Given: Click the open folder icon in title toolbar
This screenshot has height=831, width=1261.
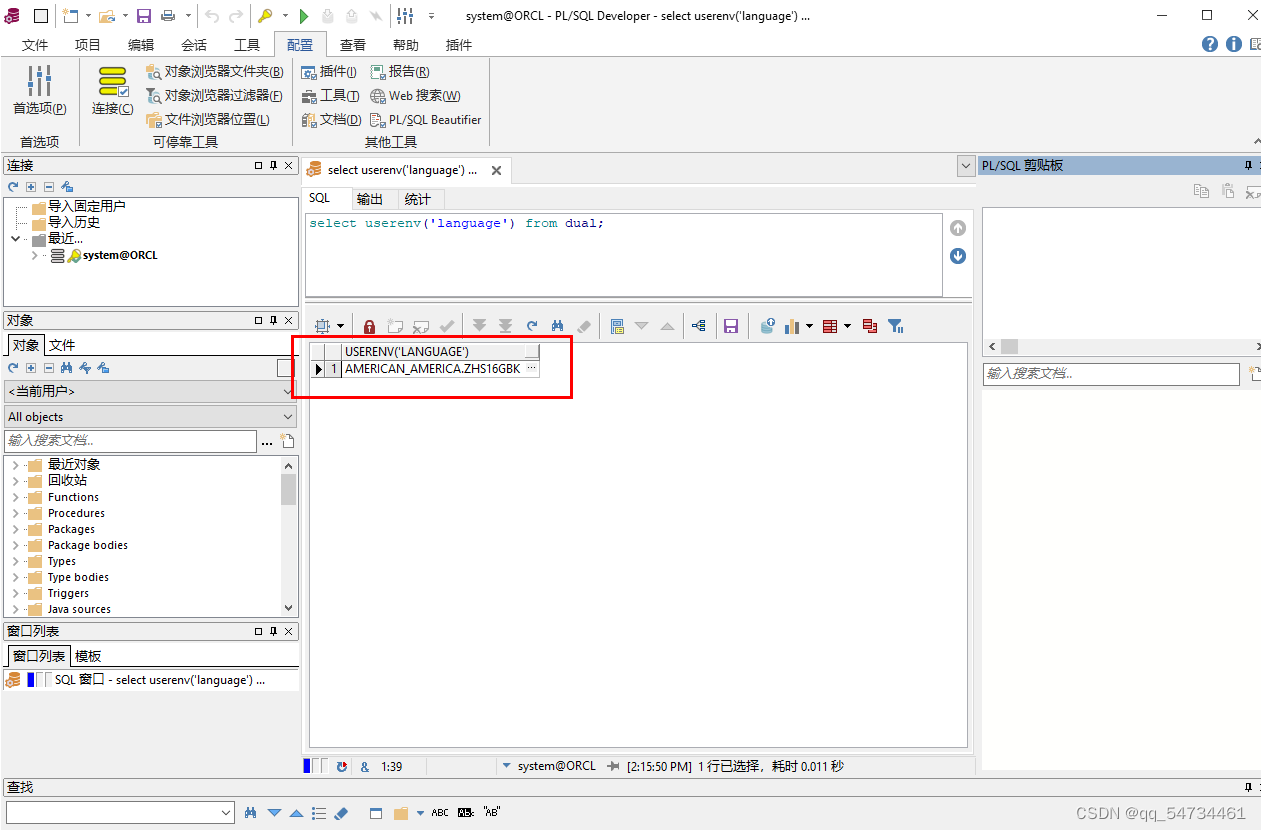Looking at the screenshot, I should (106, 16).
